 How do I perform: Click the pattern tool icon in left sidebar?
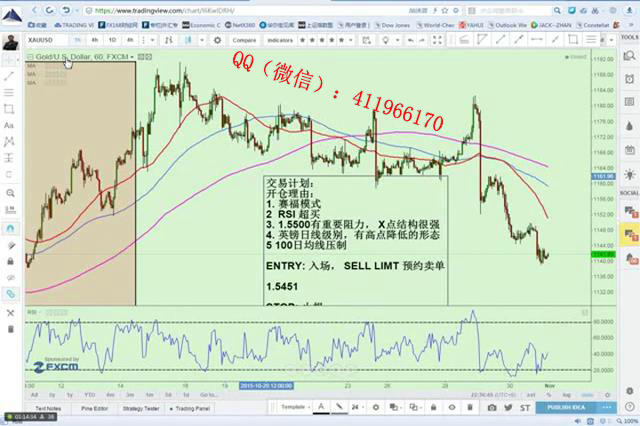(9, 142)
